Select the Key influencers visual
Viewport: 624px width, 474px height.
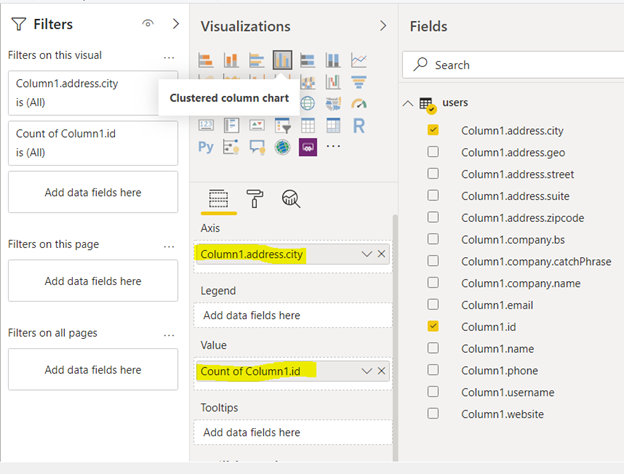(x=231, y=147)
